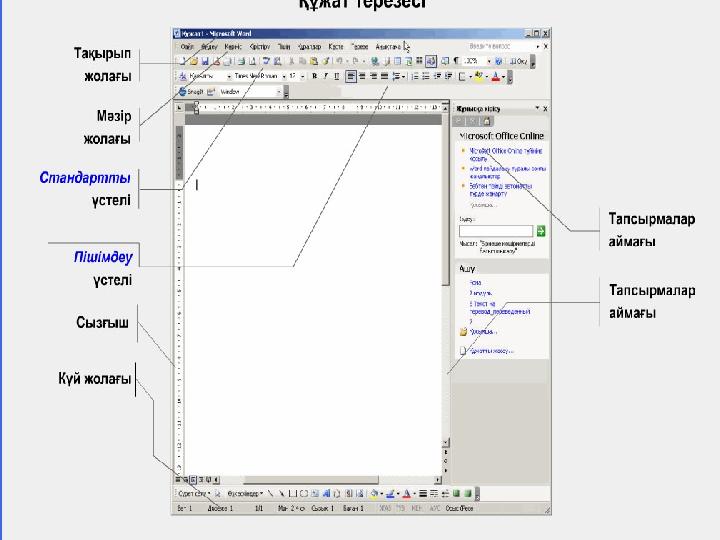This screenshot has width=720, height=540.
Task: Open the Line Spacing dropdown arrow
Action: tap(404, 77)
